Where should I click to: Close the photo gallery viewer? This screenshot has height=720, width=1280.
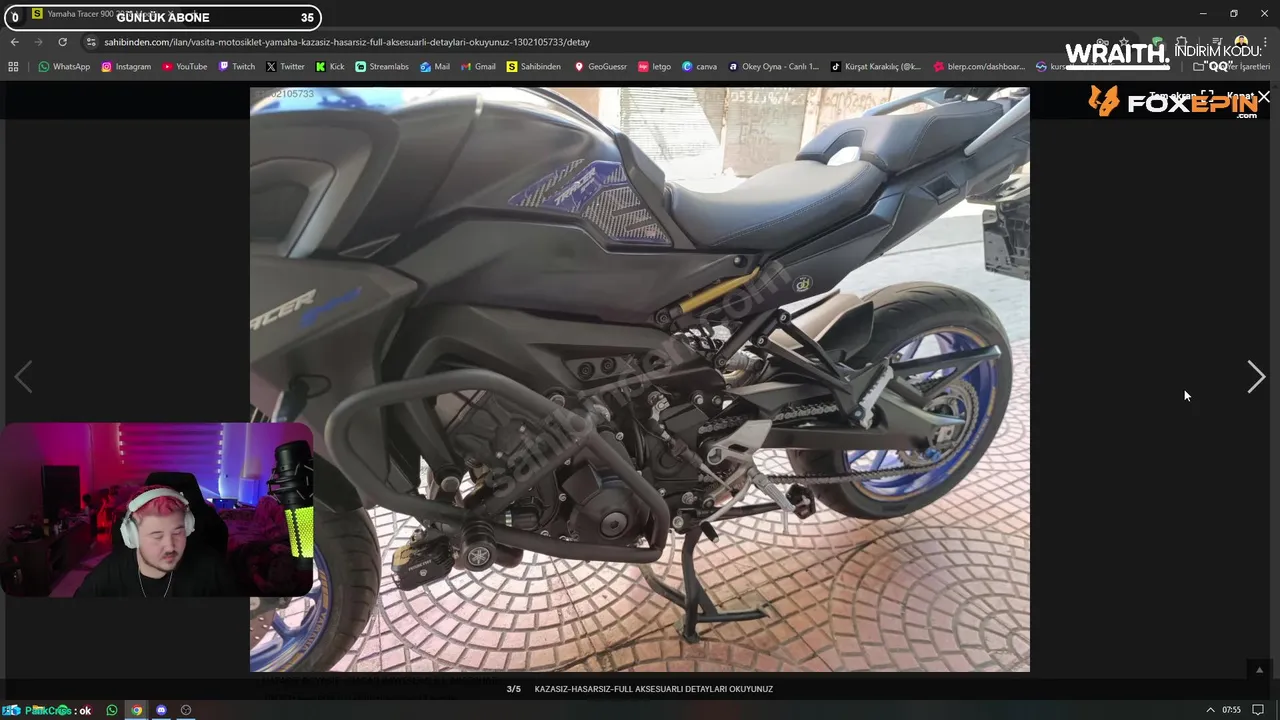[x=1264, y=97]
